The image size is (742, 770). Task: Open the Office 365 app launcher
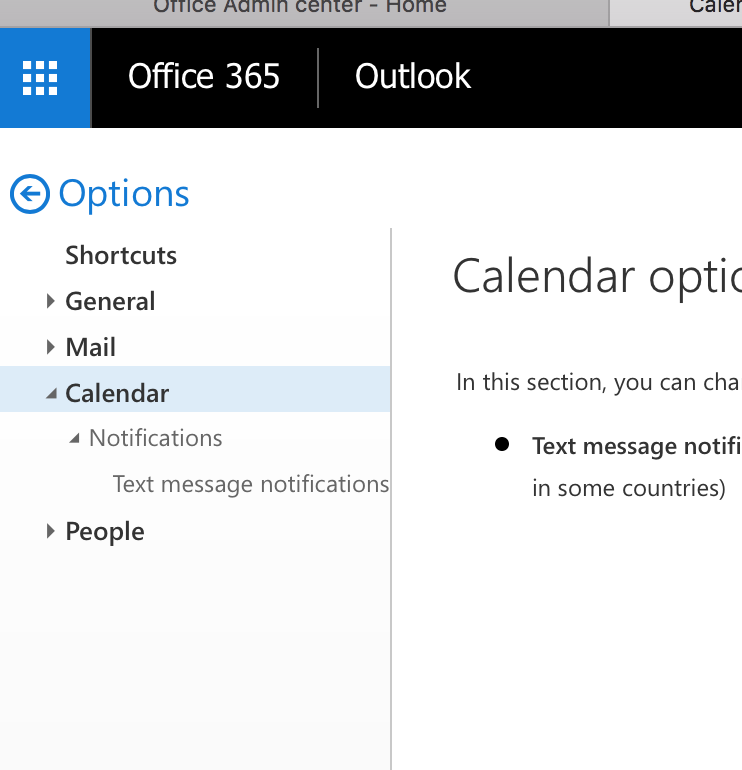(40, 78)
